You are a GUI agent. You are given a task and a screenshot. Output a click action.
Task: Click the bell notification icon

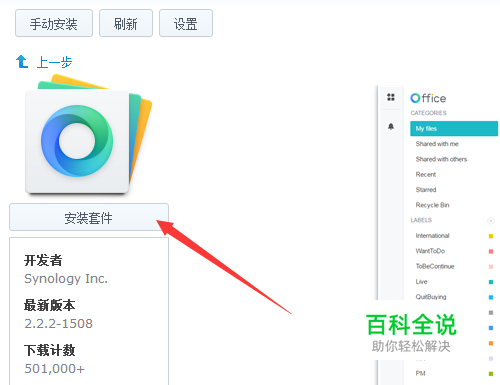coord(391,127)
